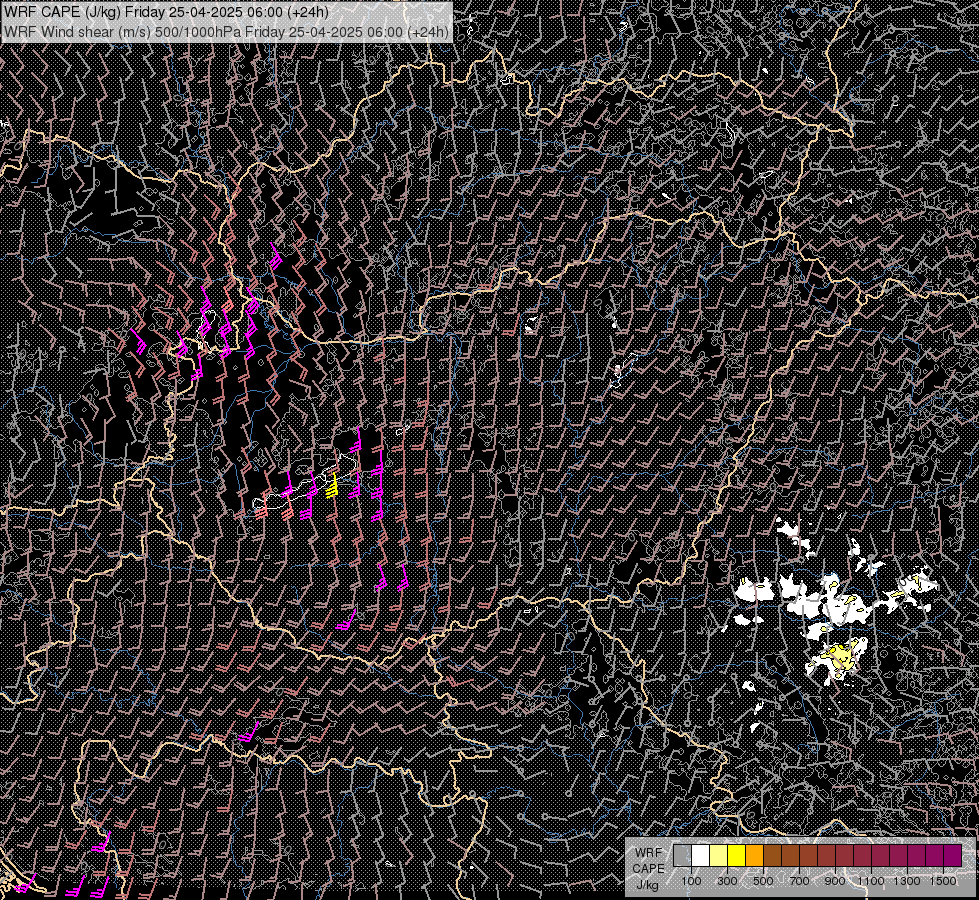Click the 900 legend value
This screenshot has width=979, height=900.
[x=835, y=881]
